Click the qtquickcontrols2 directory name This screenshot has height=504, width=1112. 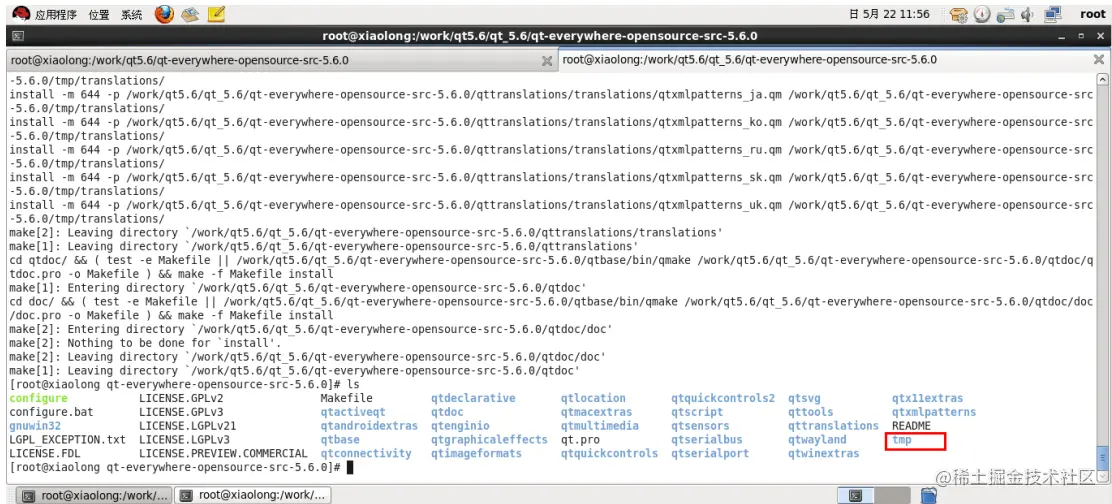tap(723, 398)
